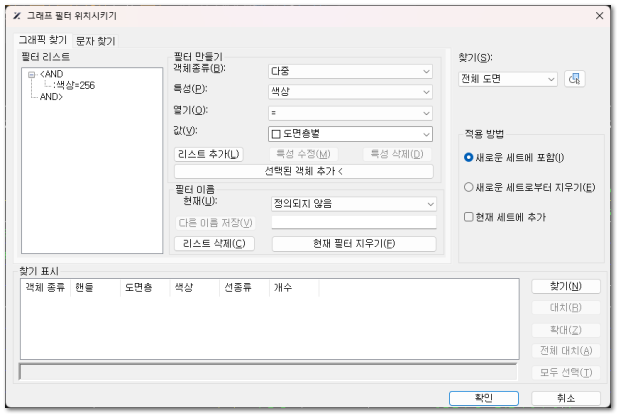Screen dimensions: 620x417
Task: Open the 값 dropdown showing 도면층별
Action: click(350, 134)
